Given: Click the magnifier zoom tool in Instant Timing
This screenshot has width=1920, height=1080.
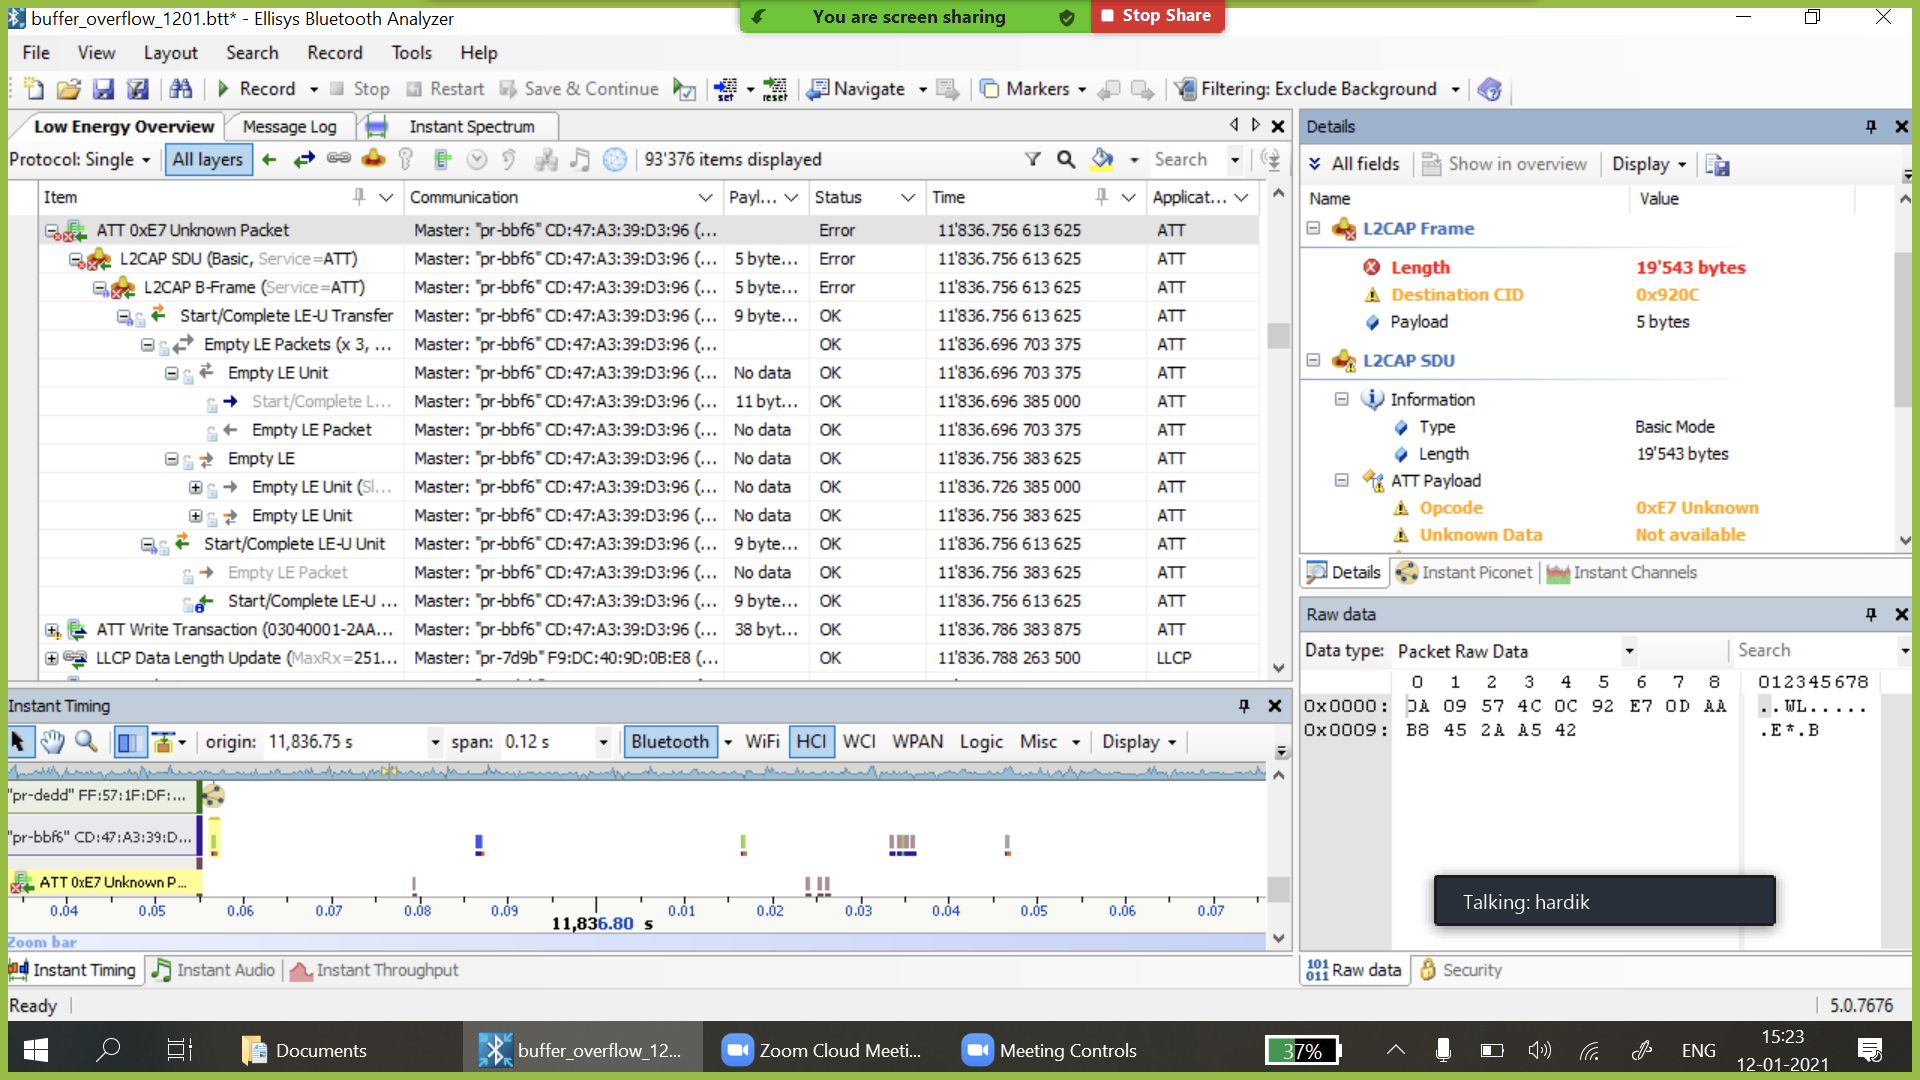Looking at the screenshot, I should click(x=87, y=742).
